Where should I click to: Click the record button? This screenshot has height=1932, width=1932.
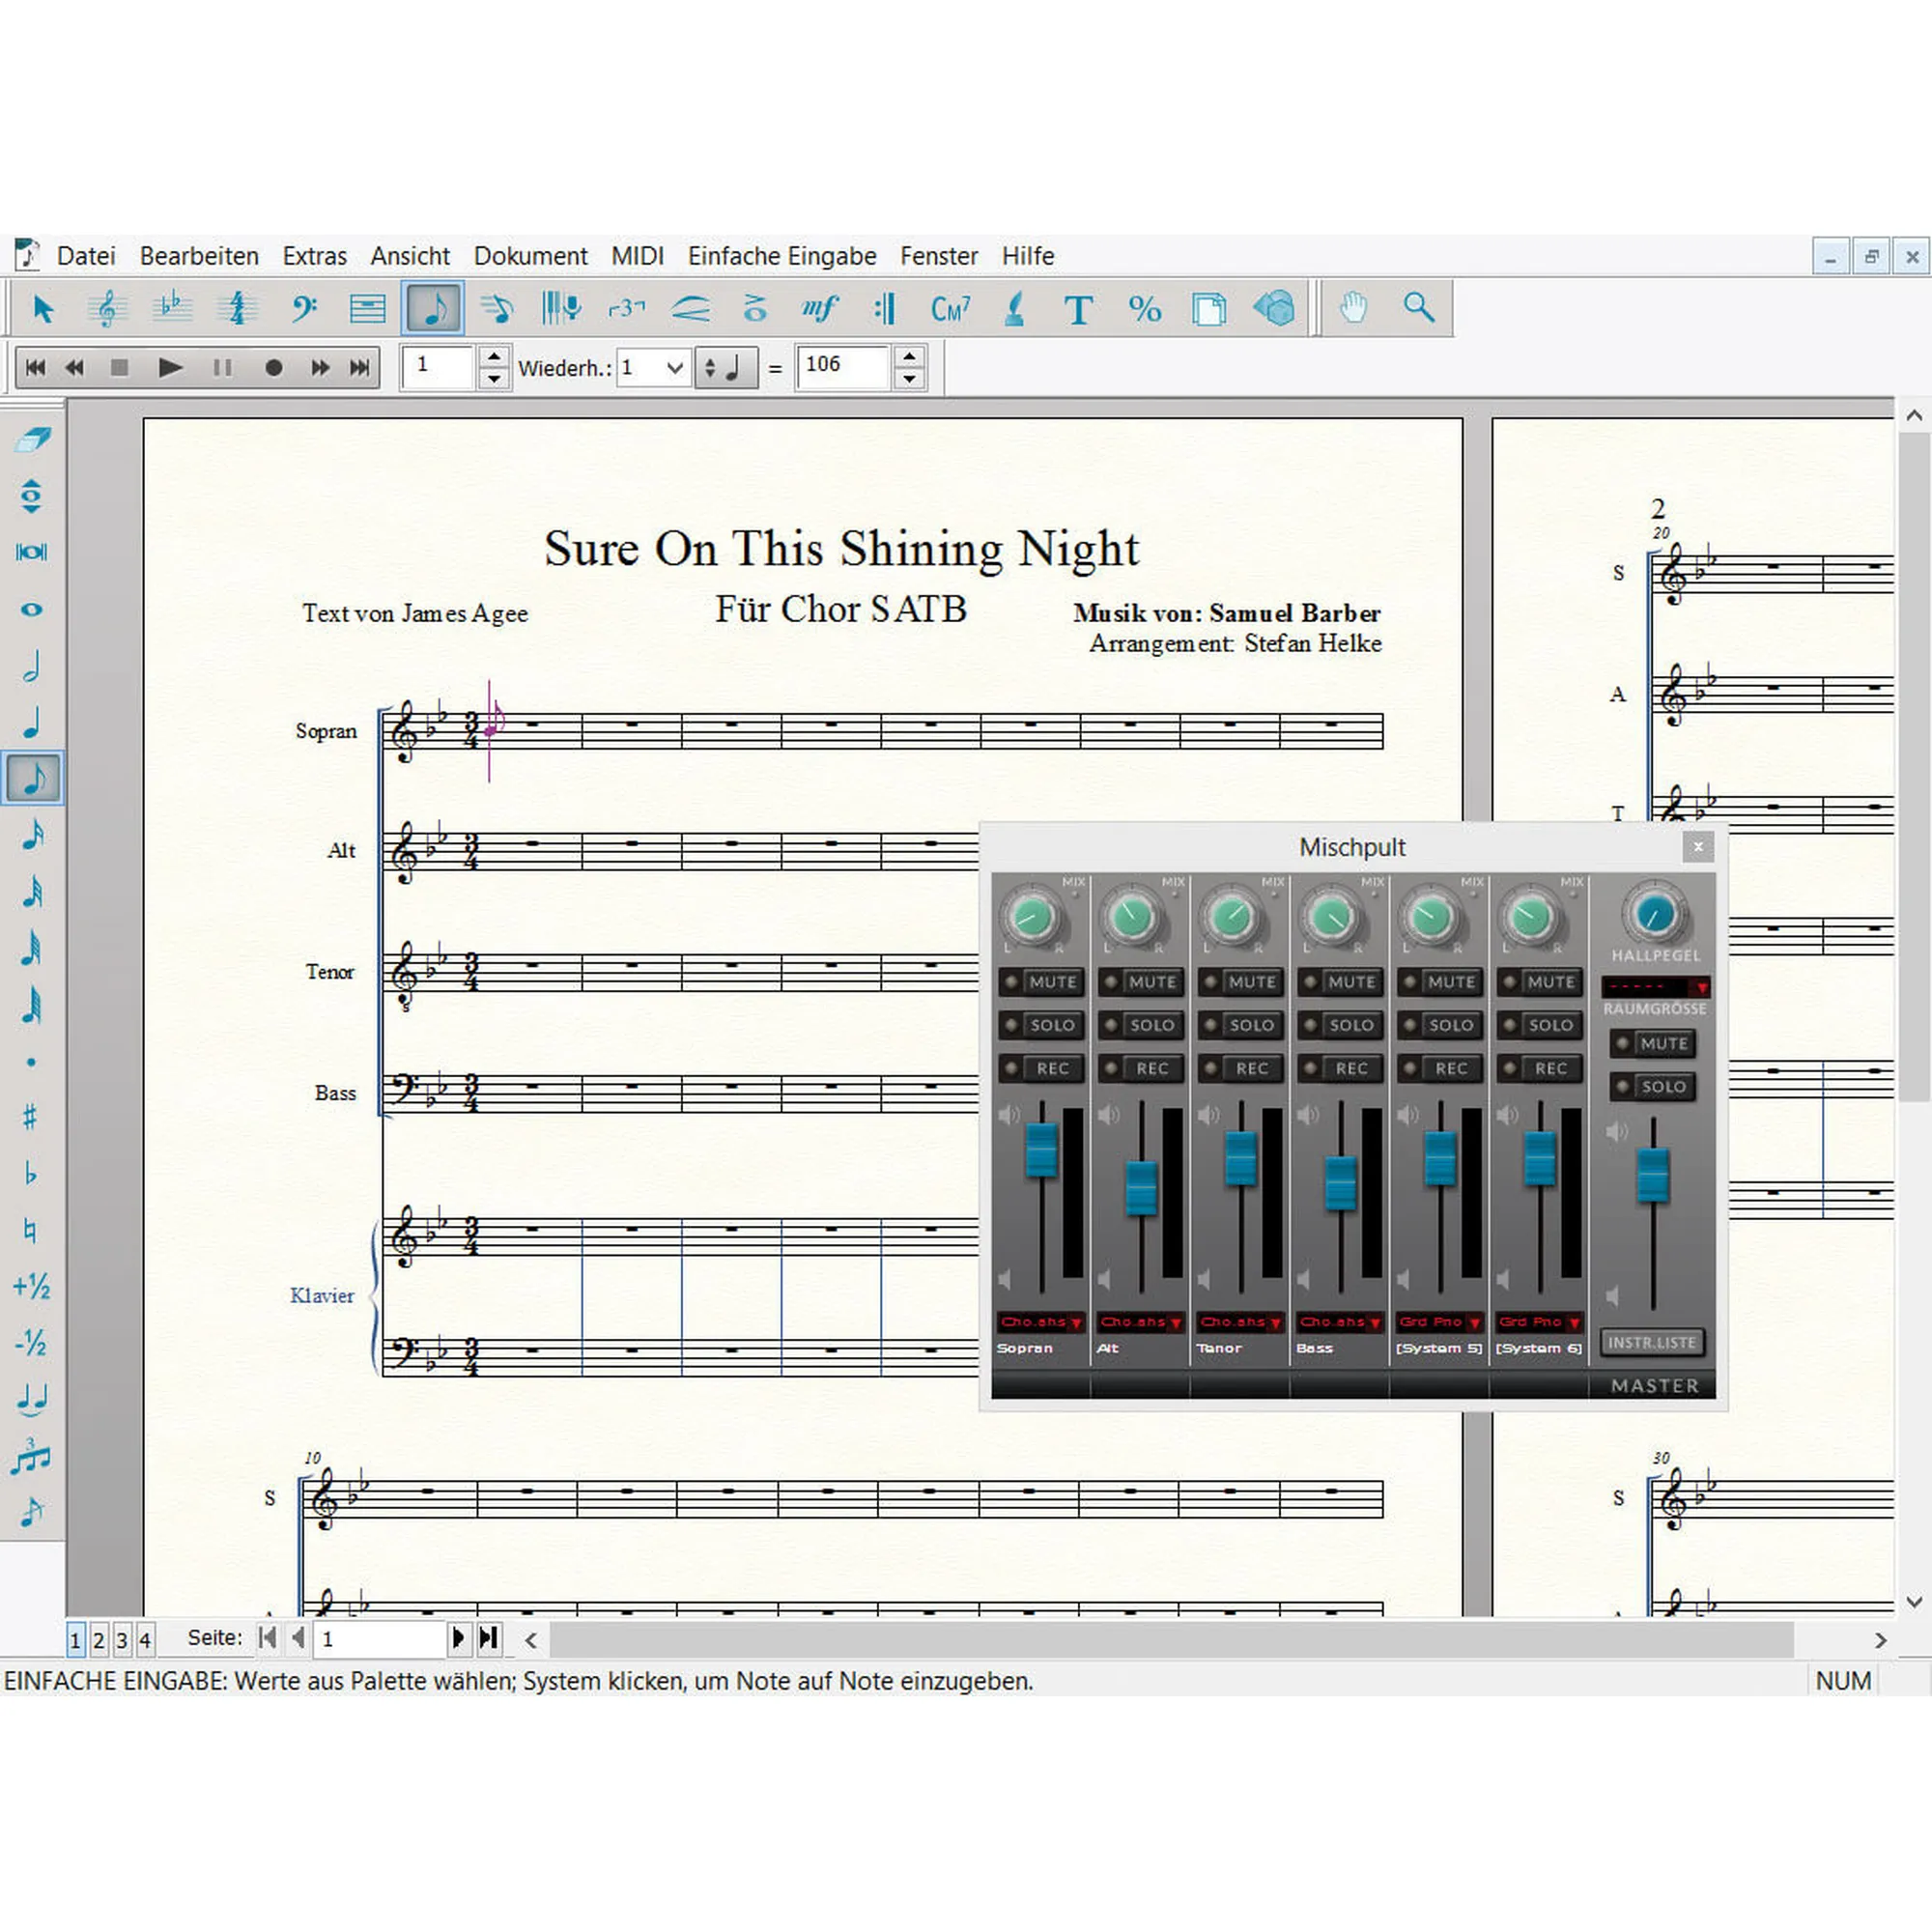[273, 368]
